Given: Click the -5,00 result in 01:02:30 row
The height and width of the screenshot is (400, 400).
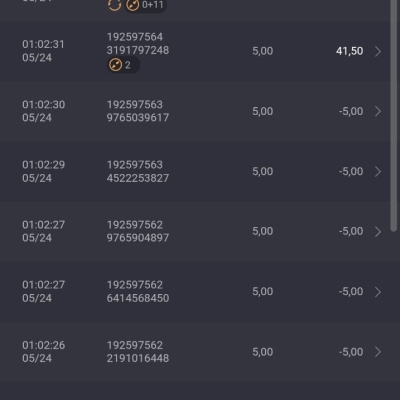Looking at the screenshot, I should click(351, 111).
